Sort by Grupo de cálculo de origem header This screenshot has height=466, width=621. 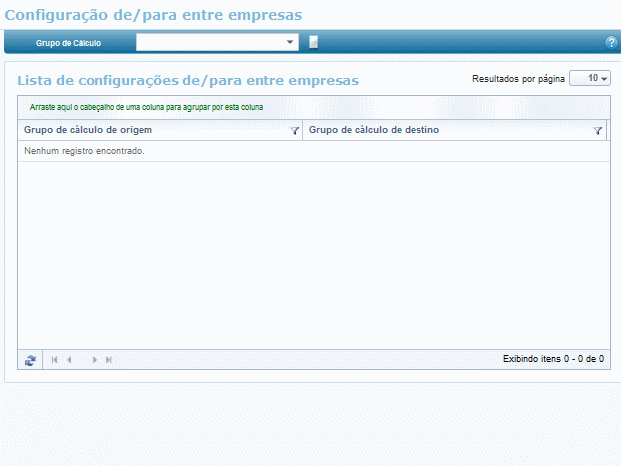click(x=88, y=130)
